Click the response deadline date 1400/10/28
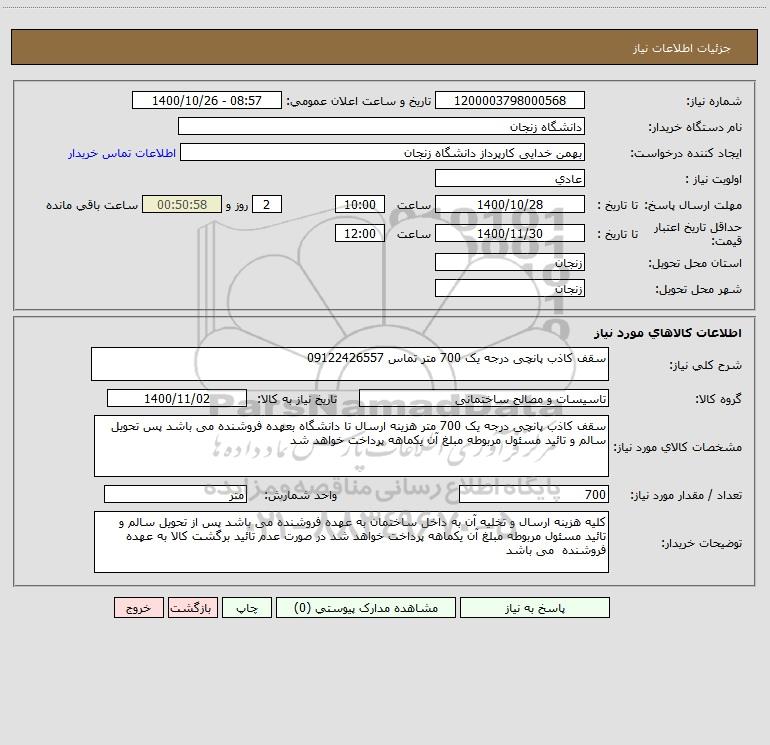This screenshot has width=770, height=745. pos(510,204)
